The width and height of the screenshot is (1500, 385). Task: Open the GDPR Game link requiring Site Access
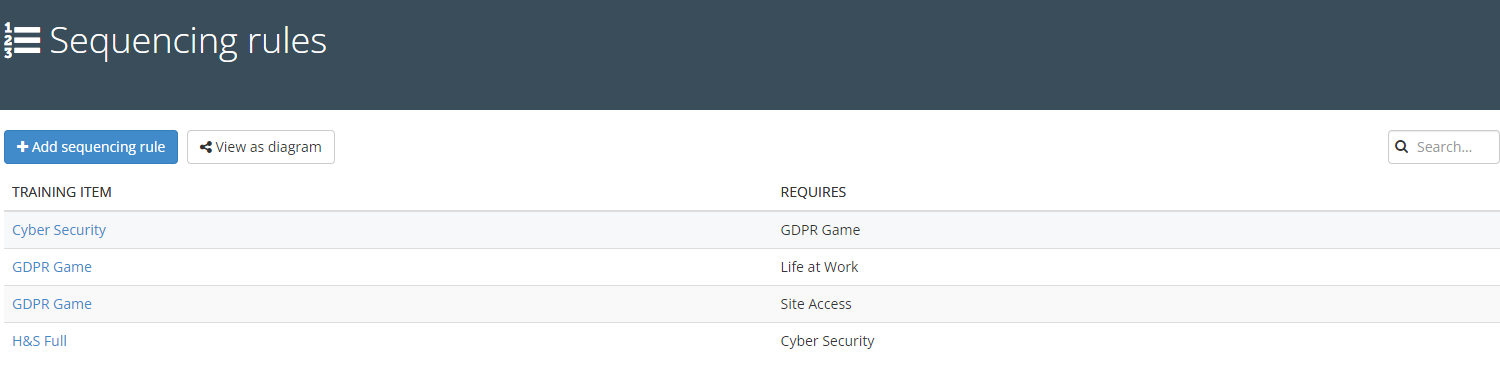(x=52, y=304)
